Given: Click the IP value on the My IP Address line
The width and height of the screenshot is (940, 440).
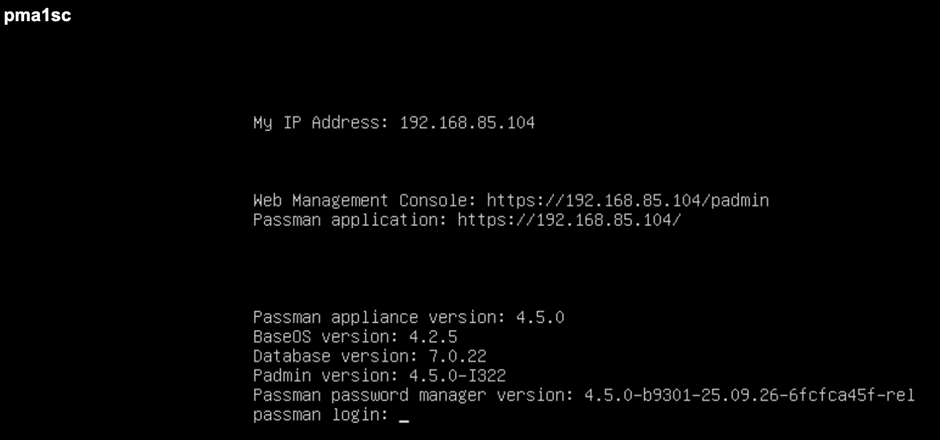Looking at the screenshot, I should coord(467,123).
